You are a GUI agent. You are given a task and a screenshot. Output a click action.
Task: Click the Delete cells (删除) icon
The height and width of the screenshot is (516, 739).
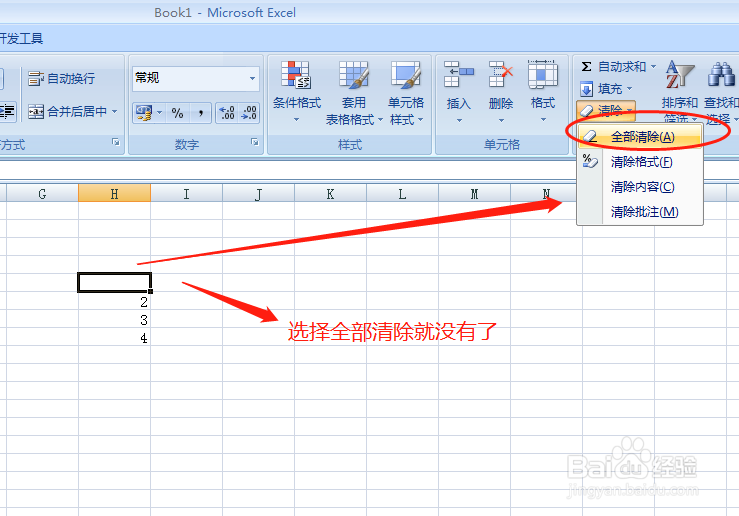[501, 74]
